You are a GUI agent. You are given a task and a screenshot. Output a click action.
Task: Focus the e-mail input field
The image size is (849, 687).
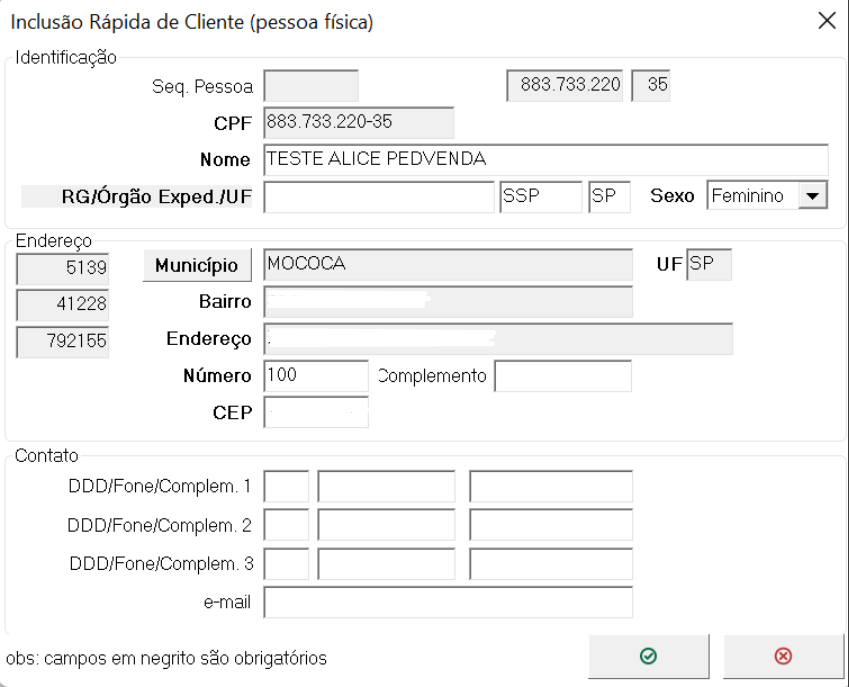(448, 603)
